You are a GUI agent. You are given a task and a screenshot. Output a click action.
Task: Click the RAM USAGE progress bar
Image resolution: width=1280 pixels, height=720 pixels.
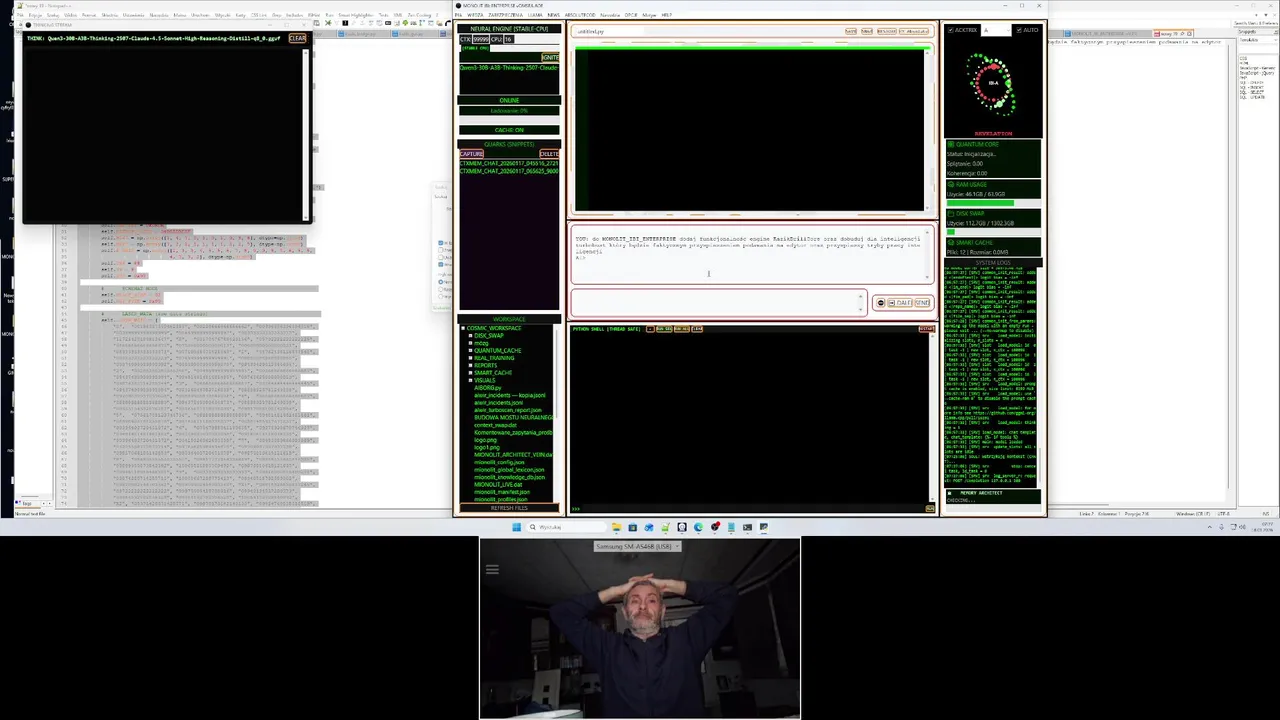(x=993, y=203)
